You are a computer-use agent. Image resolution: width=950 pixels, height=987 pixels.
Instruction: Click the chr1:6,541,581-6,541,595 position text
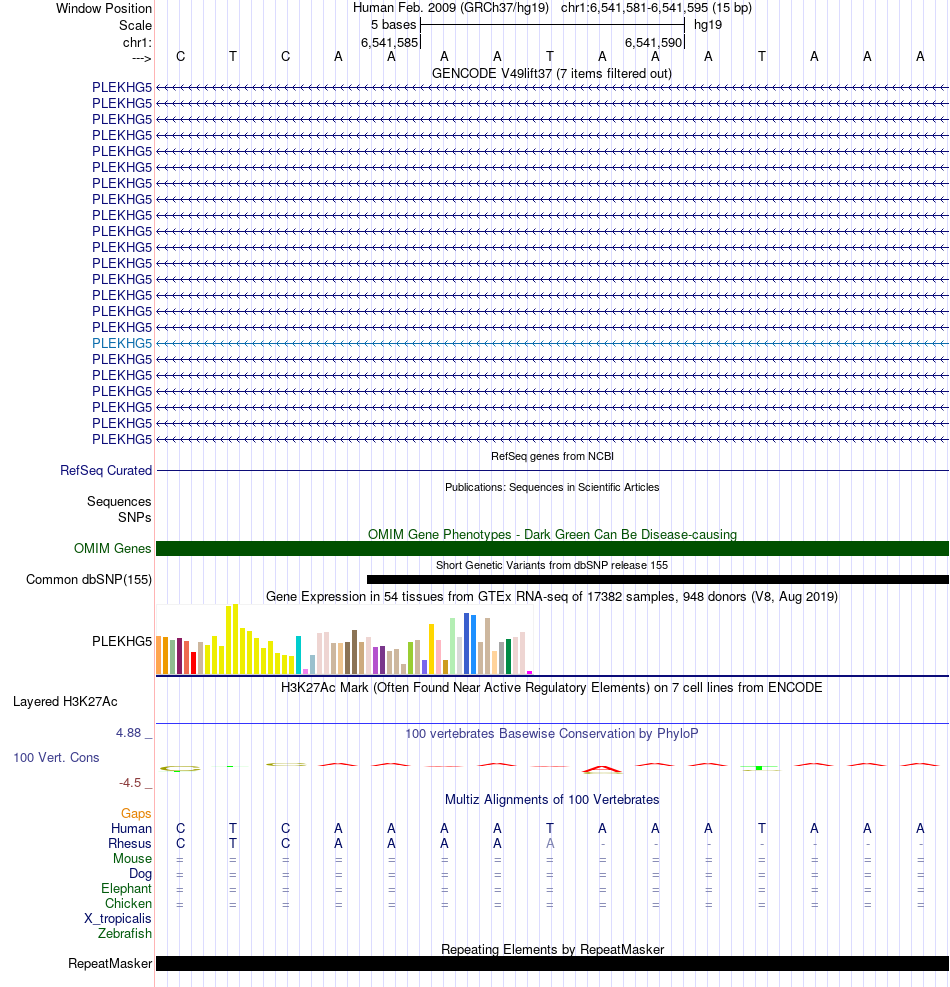click(x=656, y=8)
